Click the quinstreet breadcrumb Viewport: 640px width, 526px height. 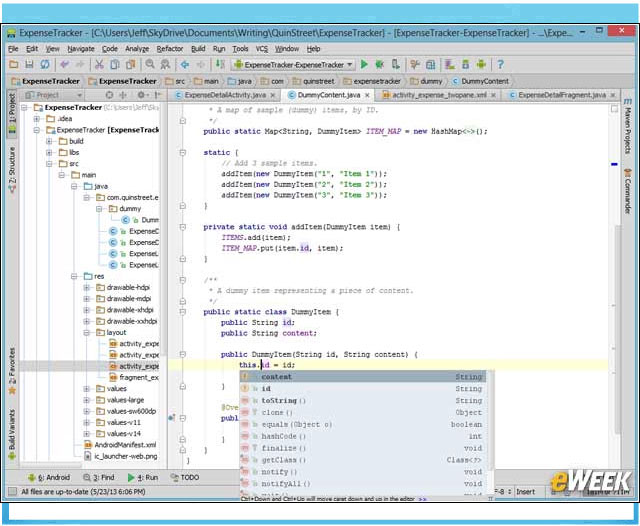[313, 81]
